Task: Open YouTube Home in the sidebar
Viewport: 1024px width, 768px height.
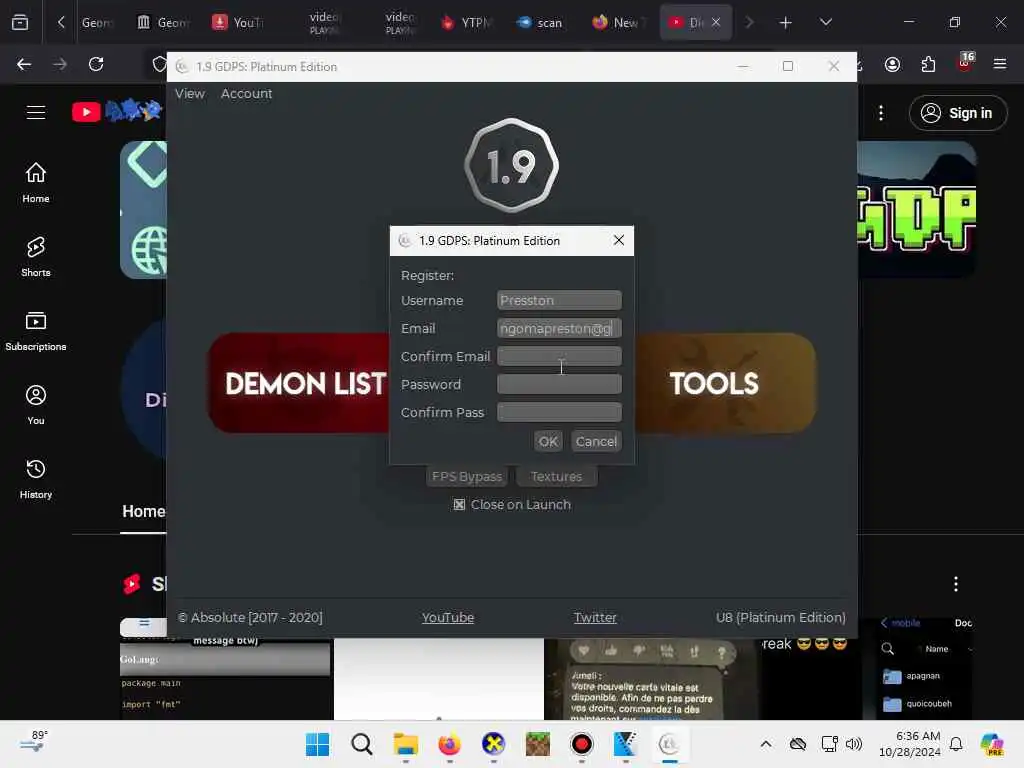Action: tap(36, 183)
